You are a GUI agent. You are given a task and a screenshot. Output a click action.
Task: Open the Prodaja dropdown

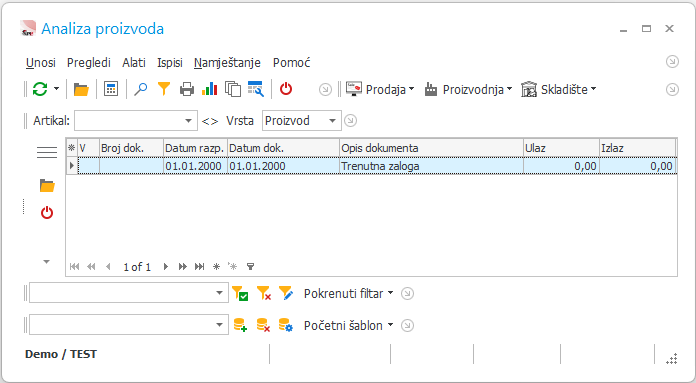(x=380, y=90)
